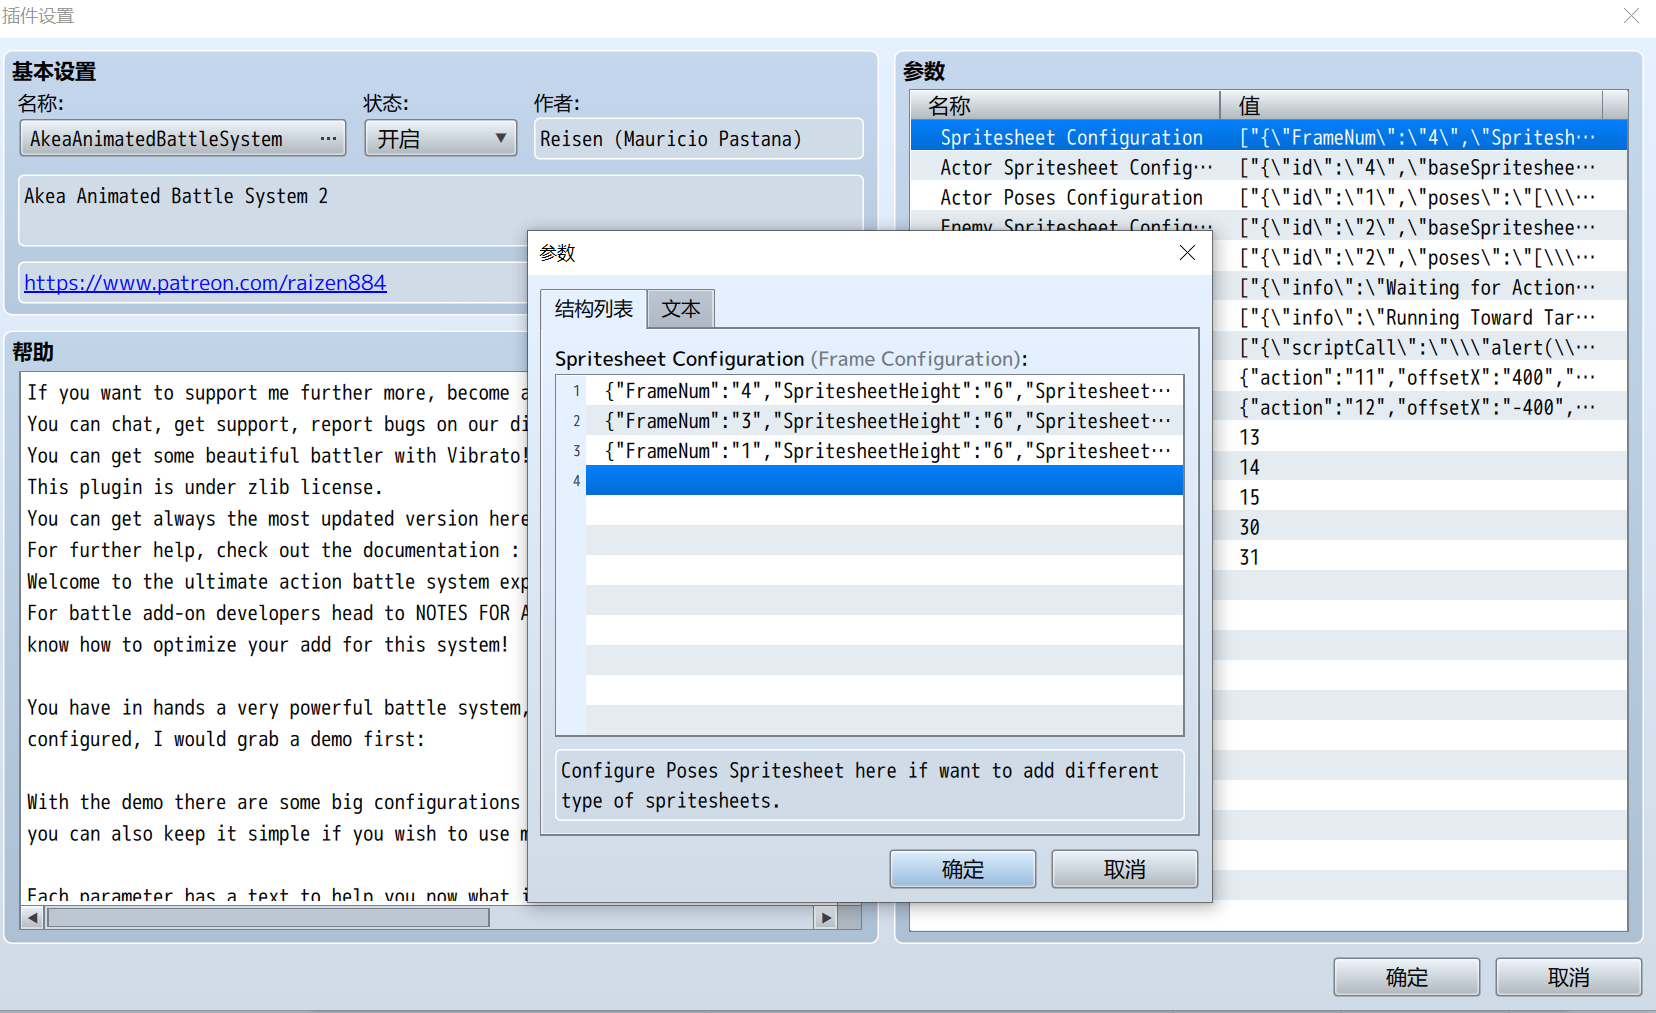Click 确定 in the plugin settings window

point(1407,977)
